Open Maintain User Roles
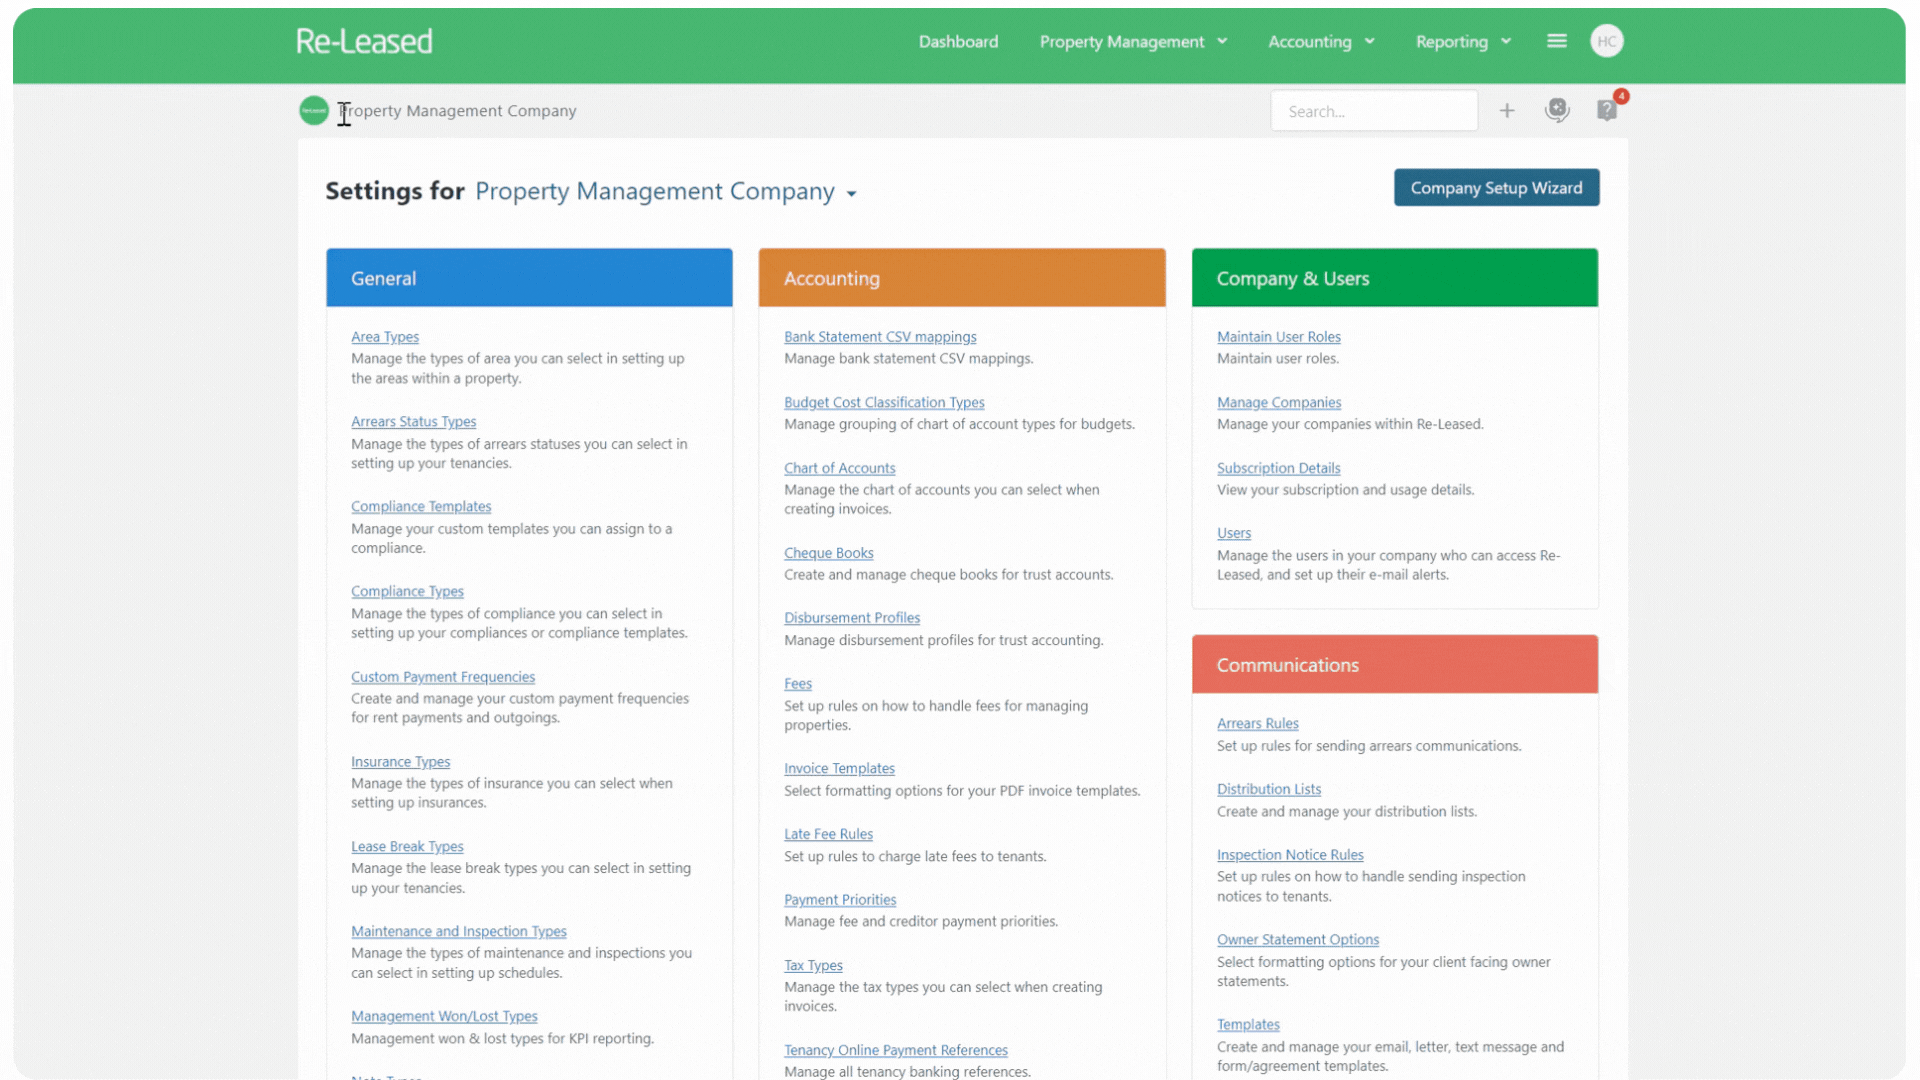 click(1278, 337)
